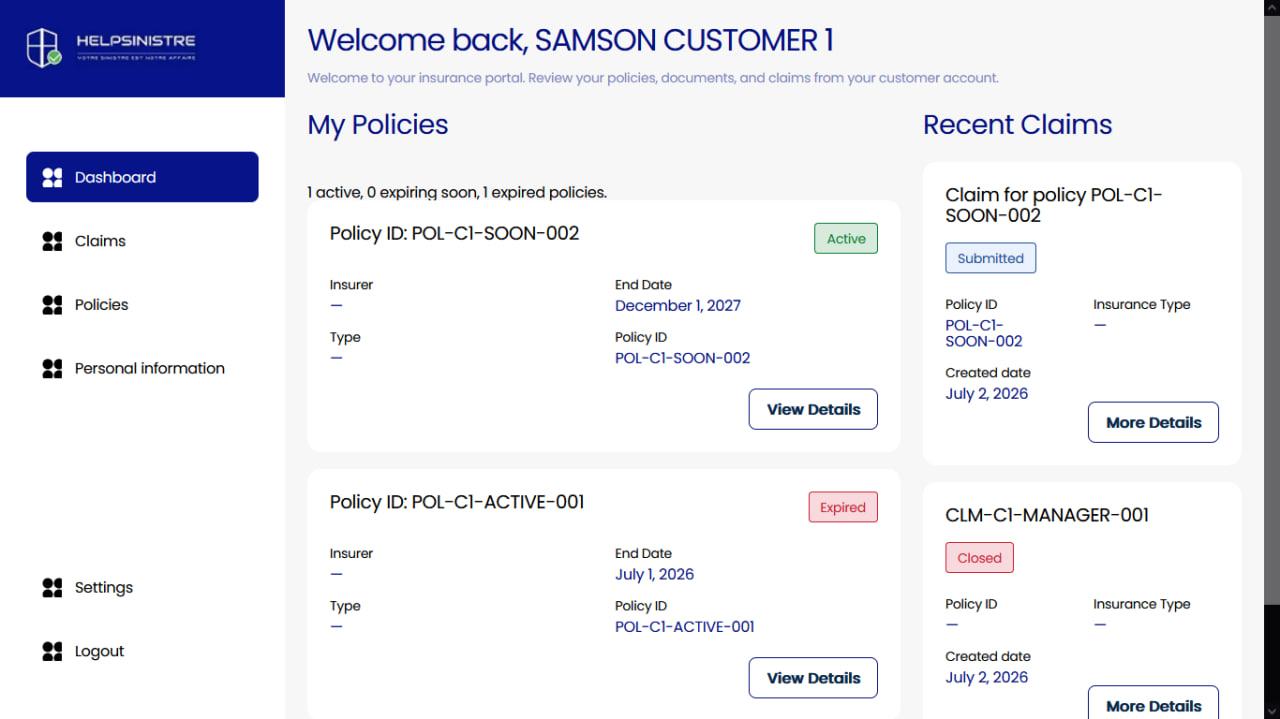Click the Submitted status badge

coord(990,258)
